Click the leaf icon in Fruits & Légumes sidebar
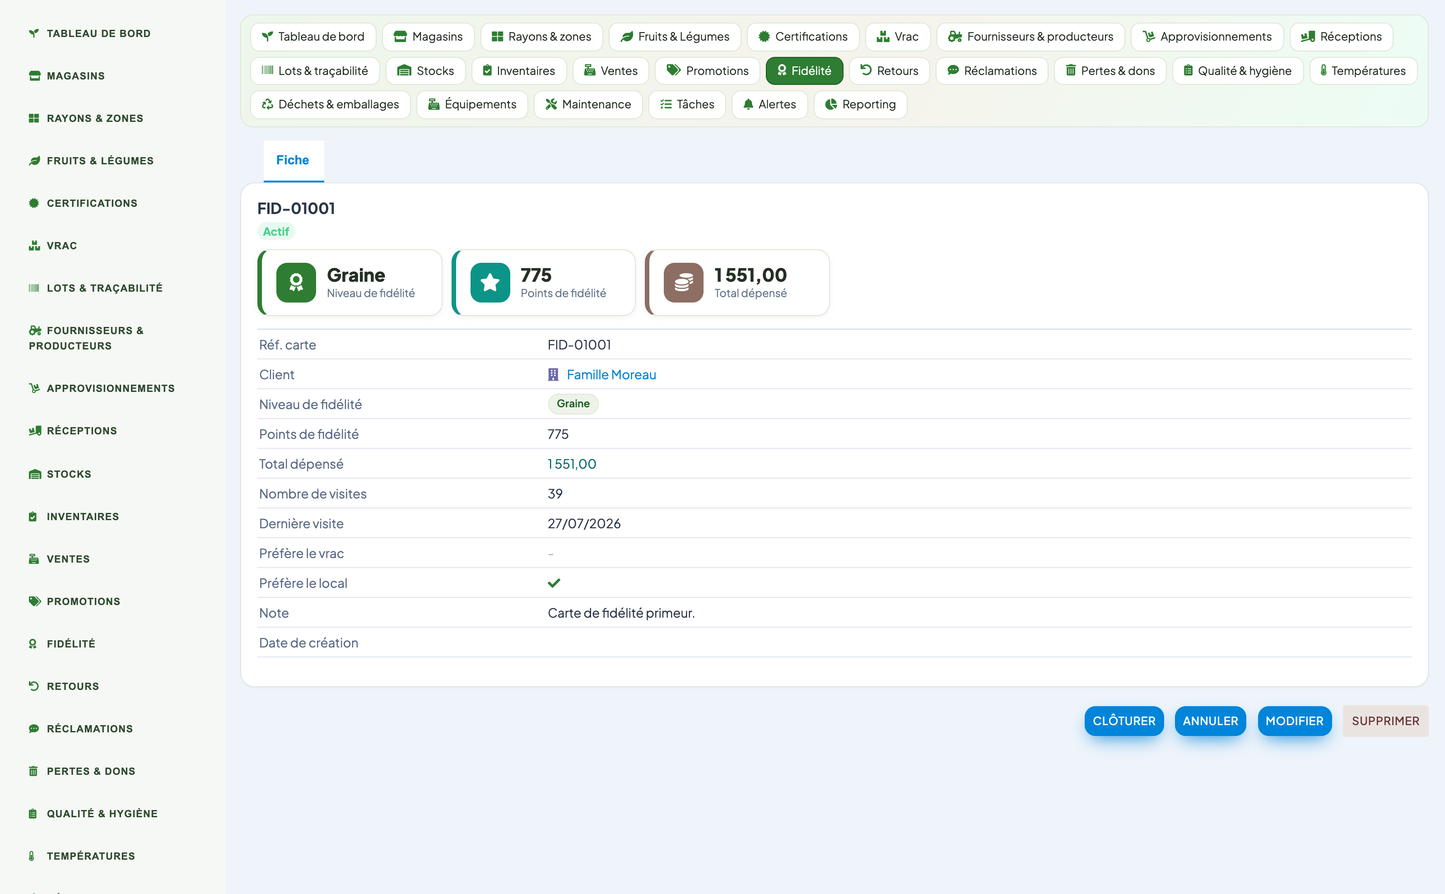This screenshot has height=894, width=1445. pos(34,161)
